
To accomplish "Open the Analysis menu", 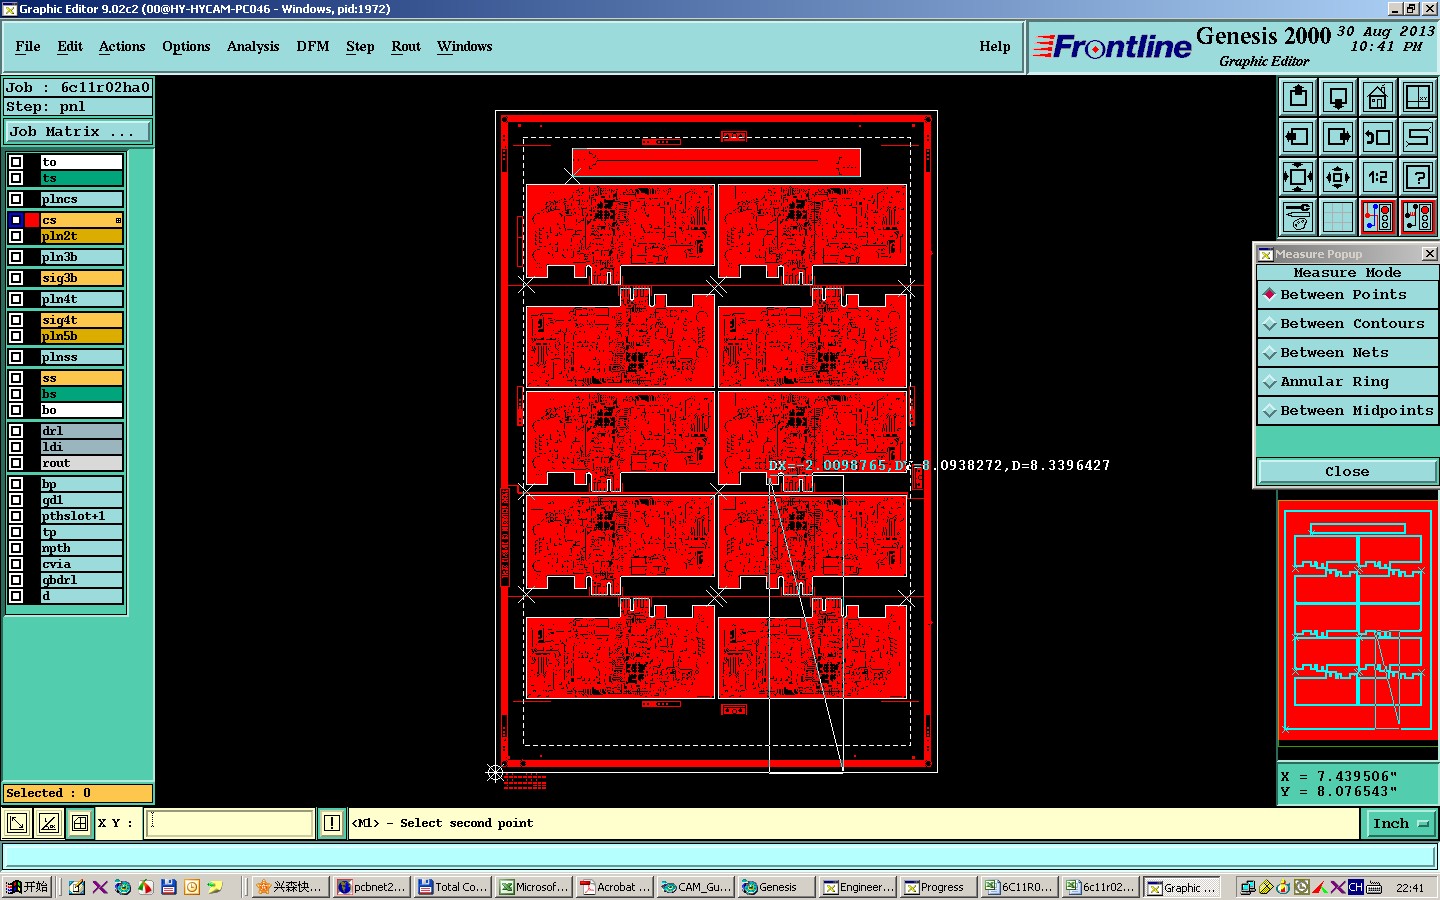I will point(253,47).
